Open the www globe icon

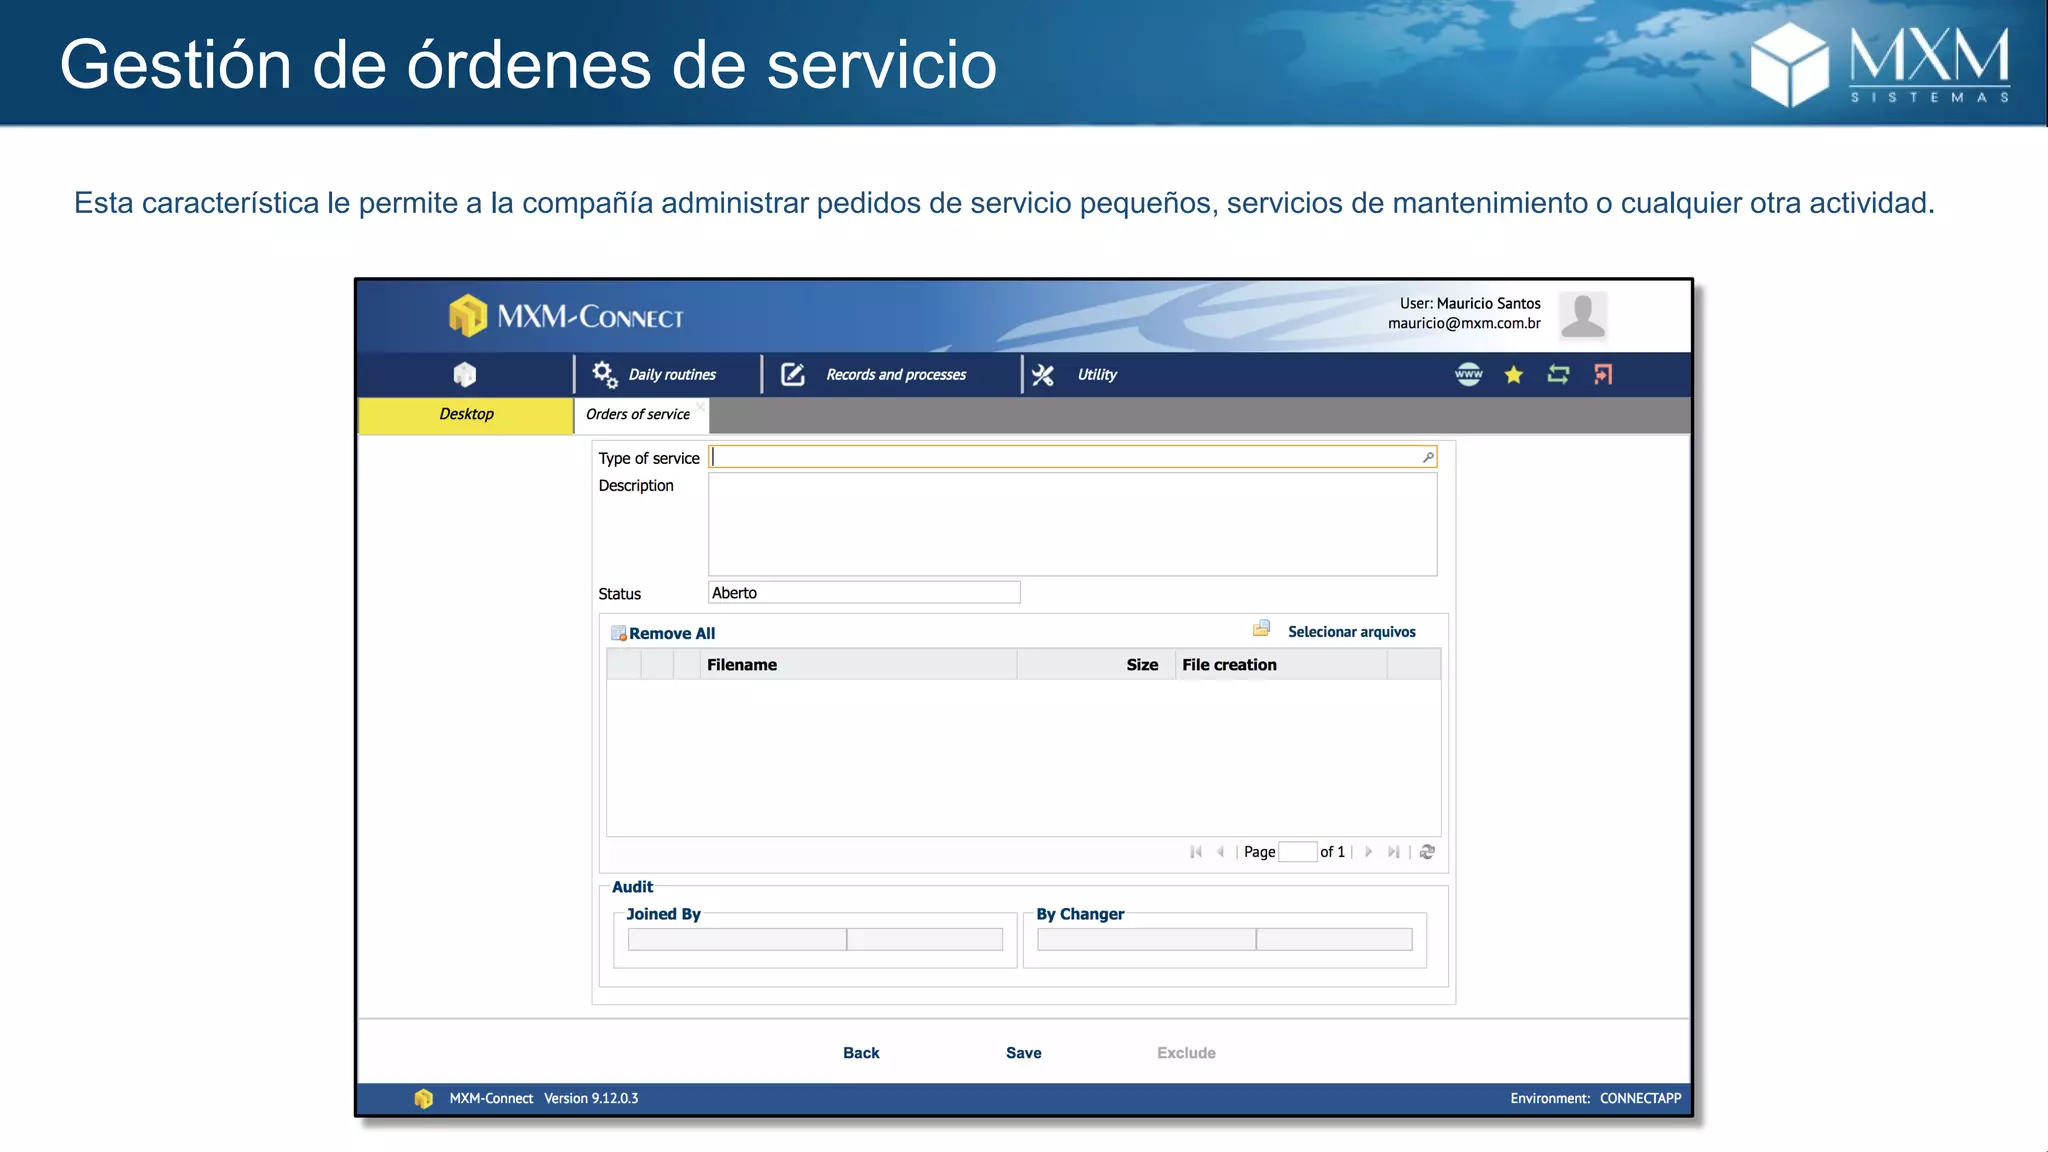tap(1469, 374)
